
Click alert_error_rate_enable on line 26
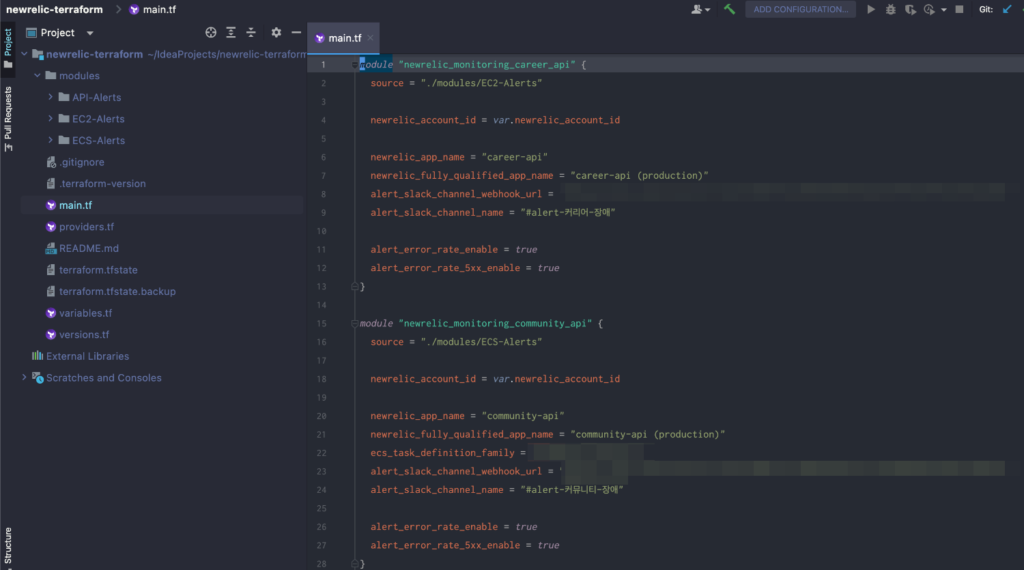434,526
